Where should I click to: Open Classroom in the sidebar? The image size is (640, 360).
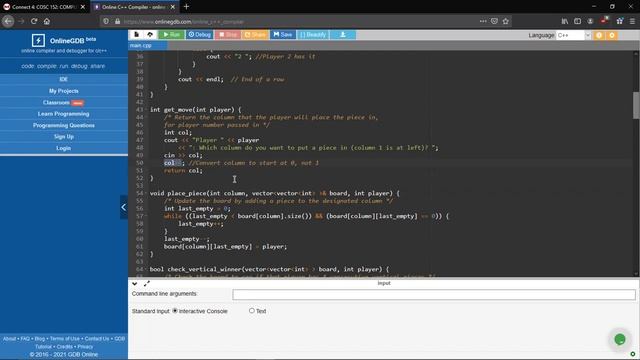pos(64,102)
